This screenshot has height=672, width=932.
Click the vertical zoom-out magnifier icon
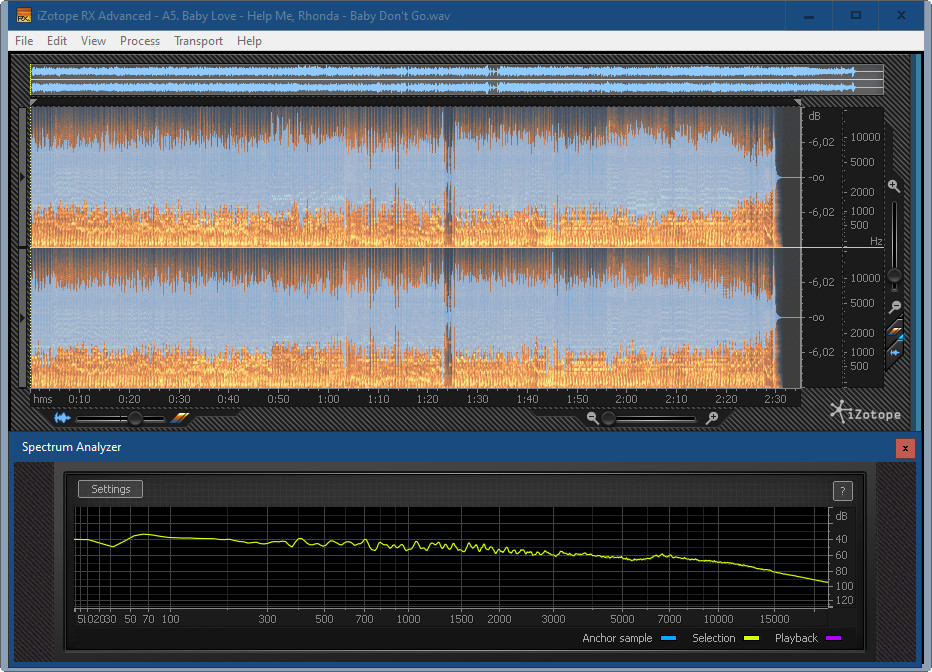point(895,307)
